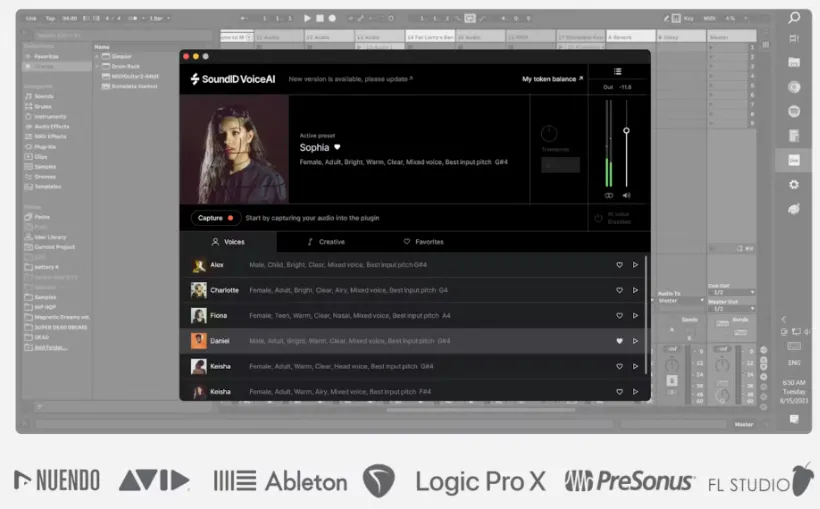Open the Audio To Master dropdown

[x=681, y=301]
